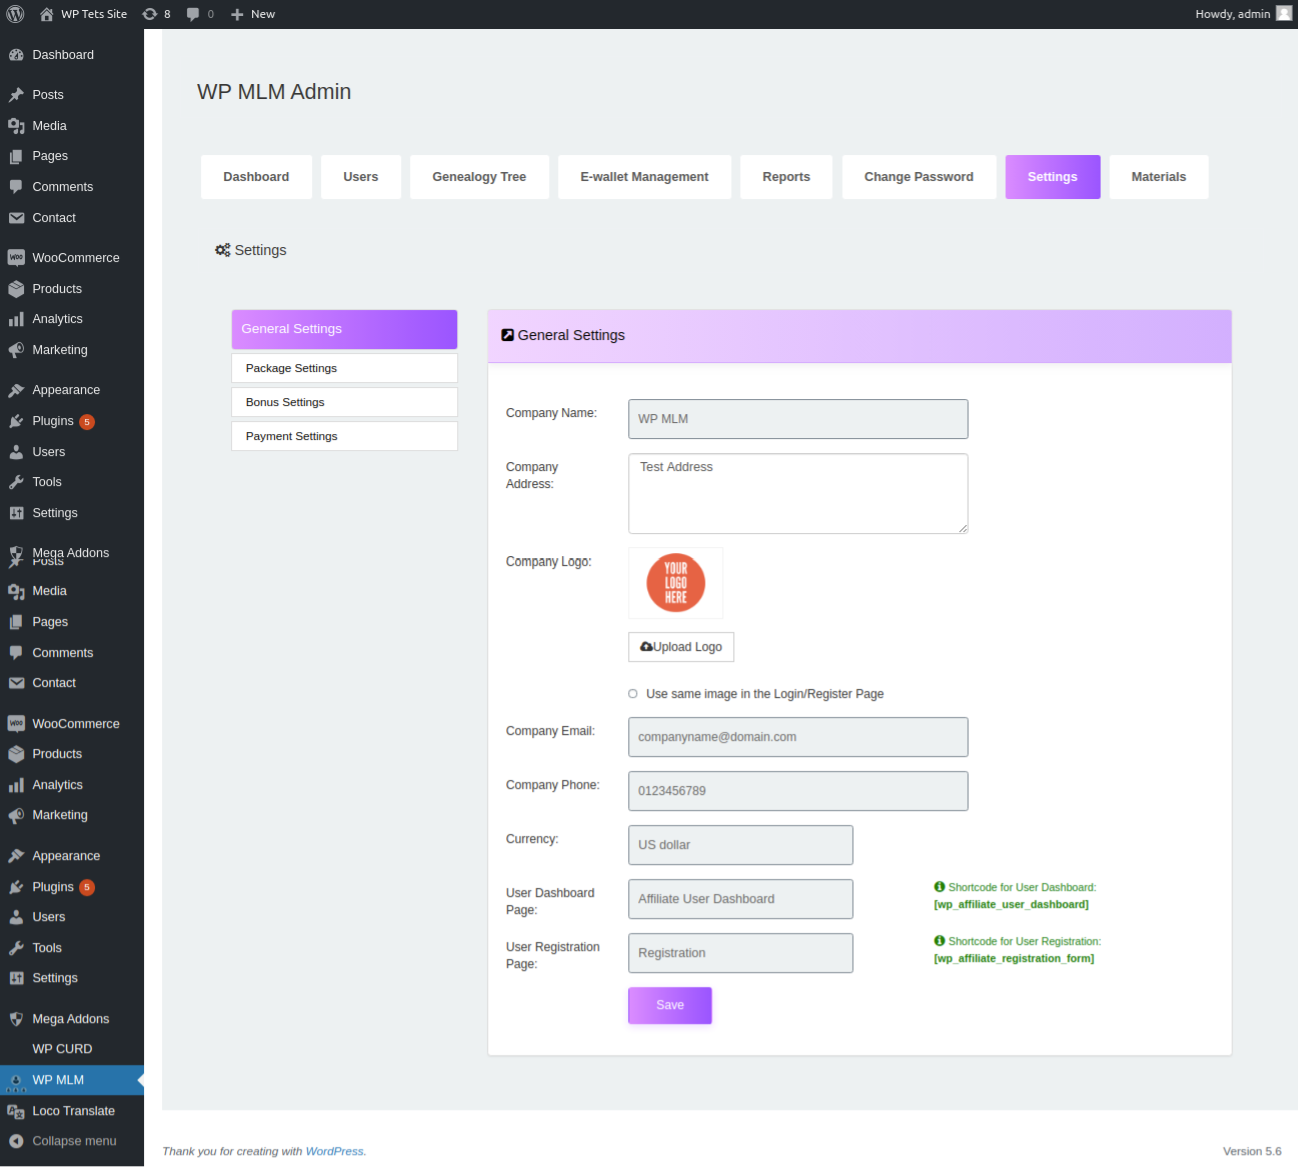Screen dimensions: 1298x1167
Task: Select Package Settings
Action: 344,368
